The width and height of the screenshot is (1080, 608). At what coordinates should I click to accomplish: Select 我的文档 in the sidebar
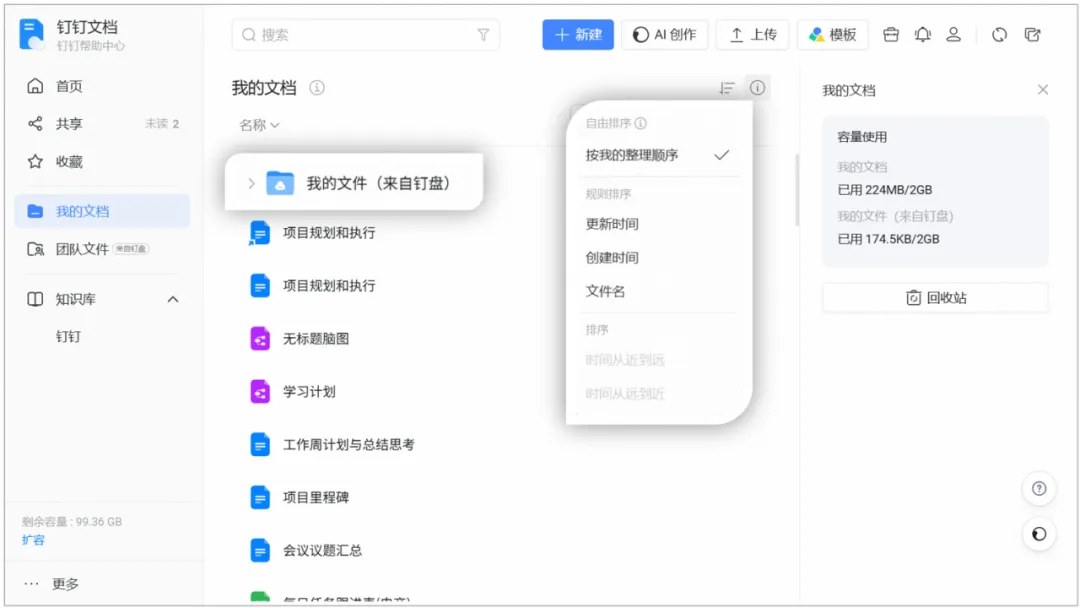[x=102, y=211]
